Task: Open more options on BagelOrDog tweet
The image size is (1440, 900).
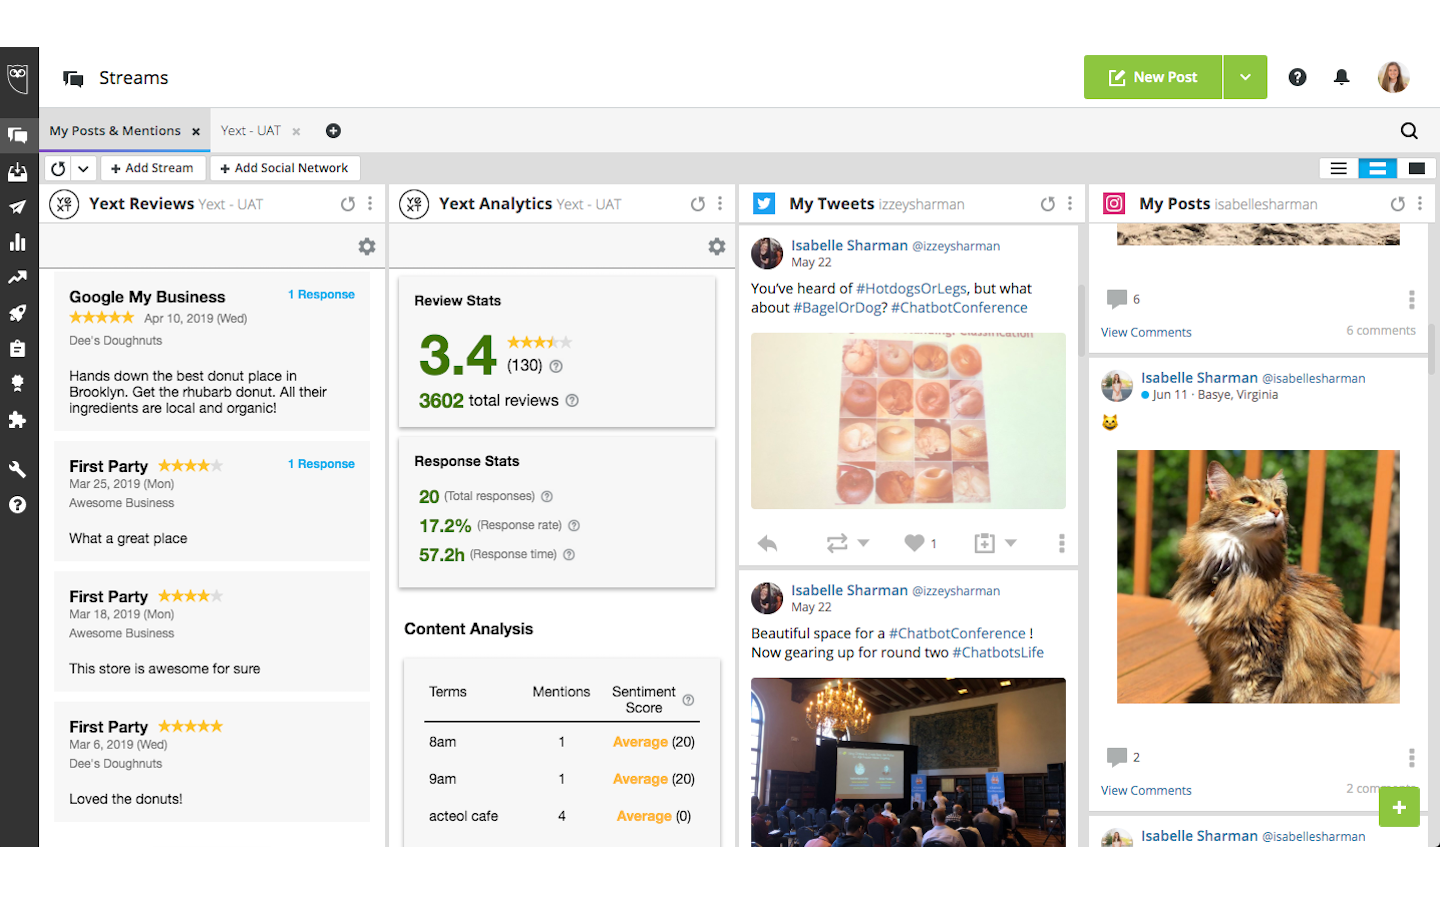Action: click(1061, 543)
